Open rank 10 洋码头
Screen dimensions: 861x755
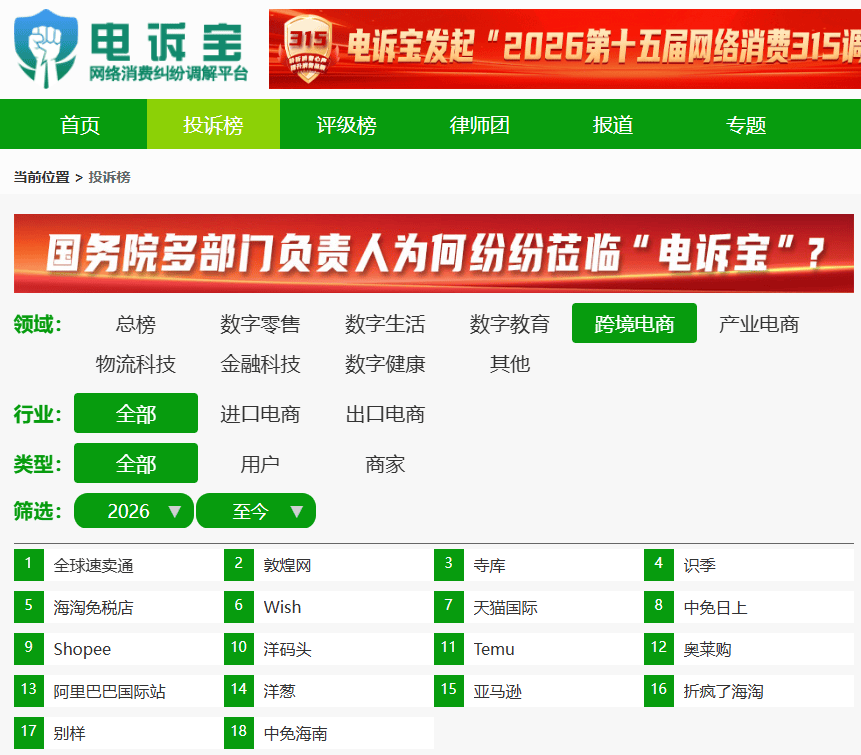(x=329, y=649)
